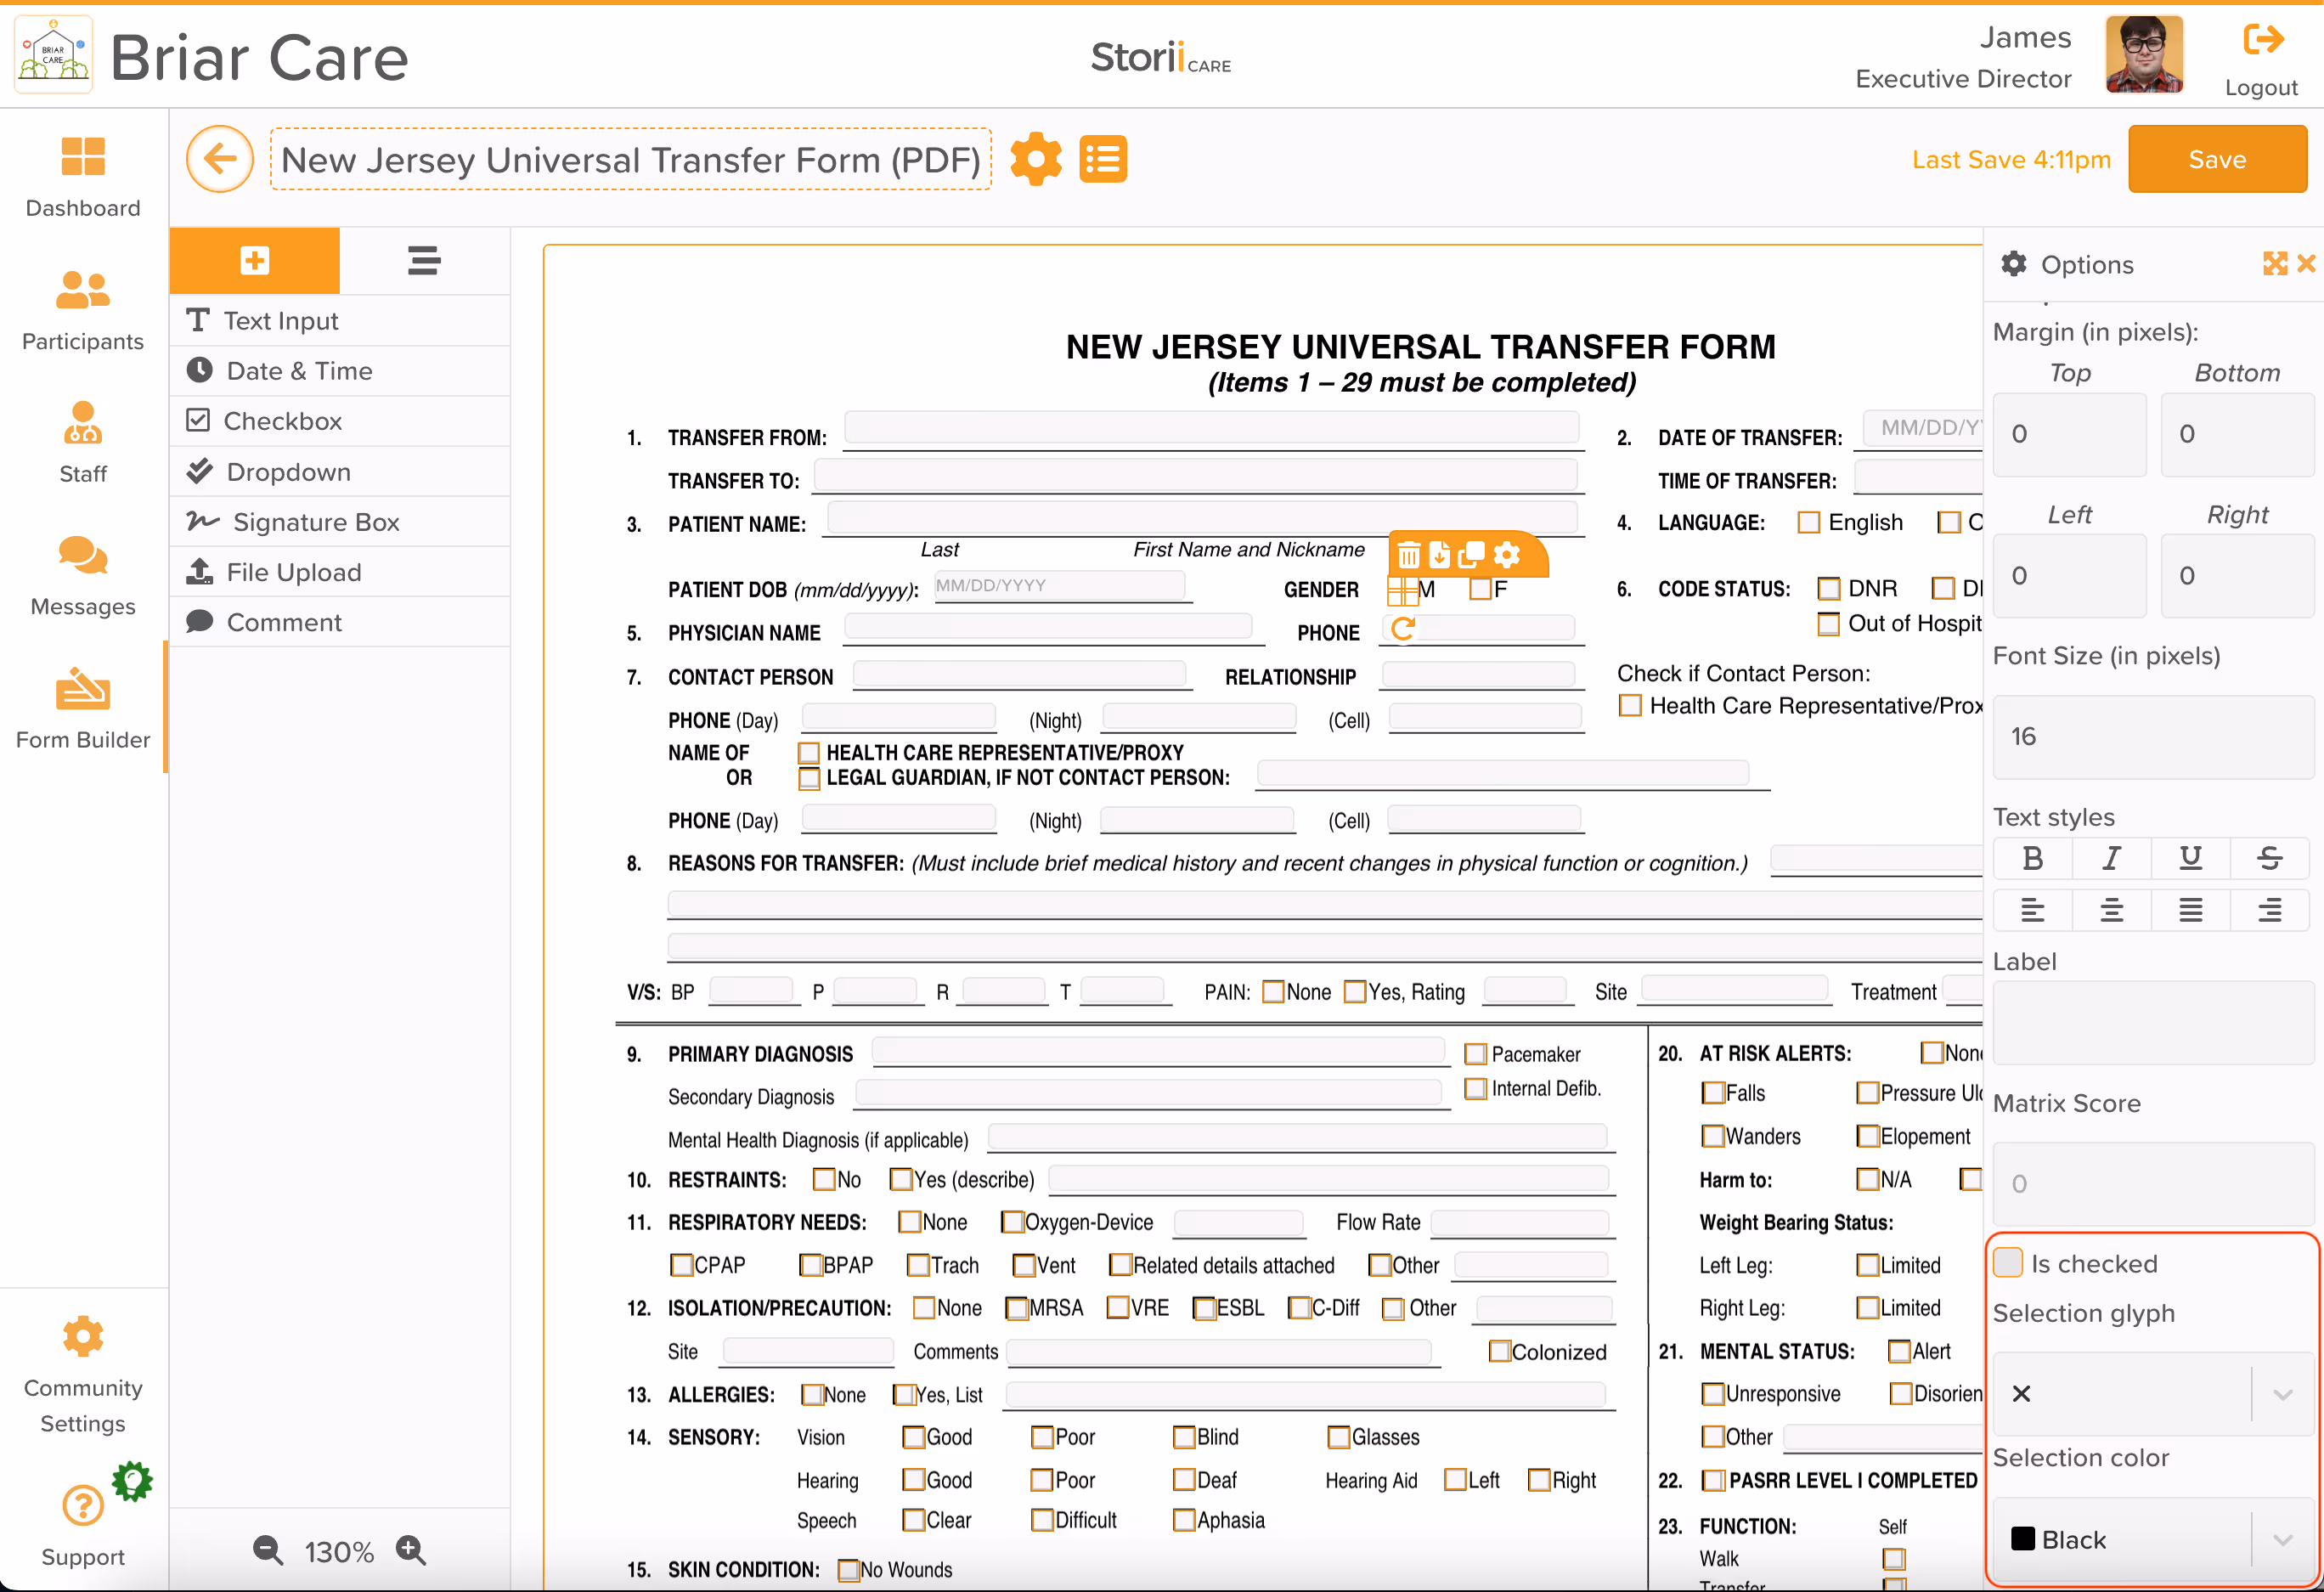Click the Briar Care logo
Screen dimensions: 2324x1592
click(x=54, y=54)
